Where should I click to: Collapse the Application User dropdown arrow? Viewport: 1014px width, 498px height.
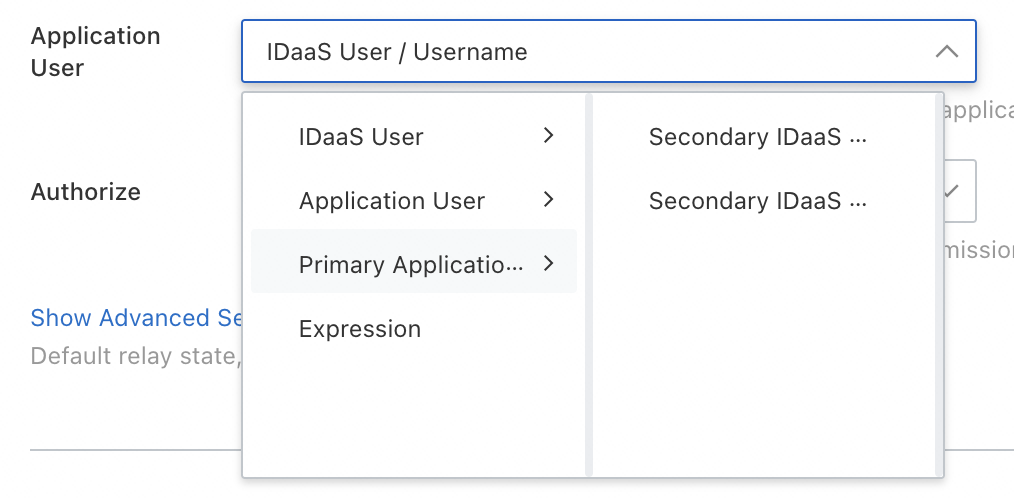tap(946, 51)
